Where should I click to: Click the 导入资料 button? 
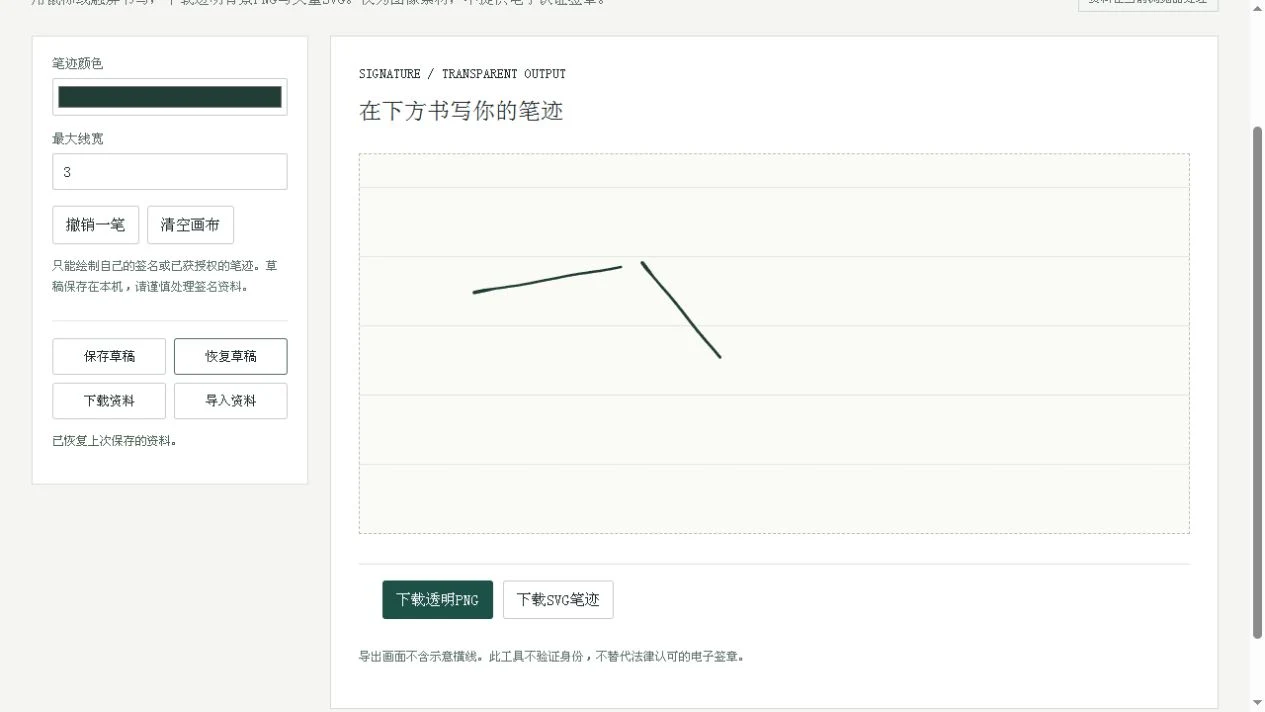point(231,401)
